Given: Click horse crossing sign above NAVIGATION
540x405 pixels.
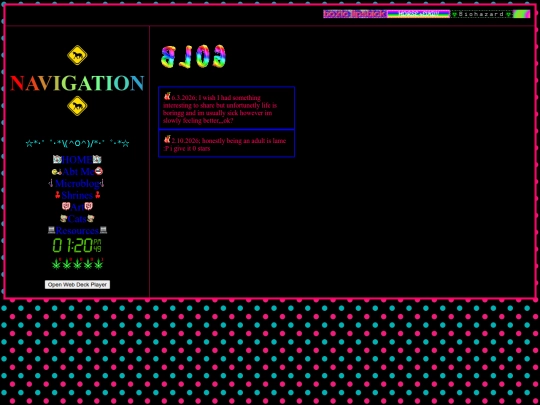Looking at the screenshot, I should pos(77,55).
